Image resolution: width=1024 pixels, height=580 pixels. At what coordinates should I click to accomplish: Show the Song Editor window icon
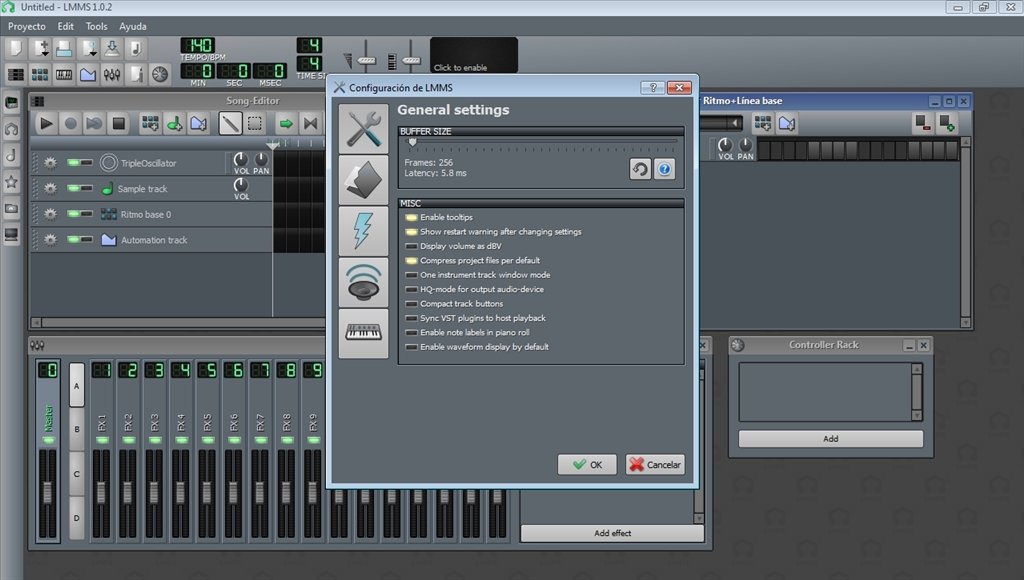[x=15, y=74]
